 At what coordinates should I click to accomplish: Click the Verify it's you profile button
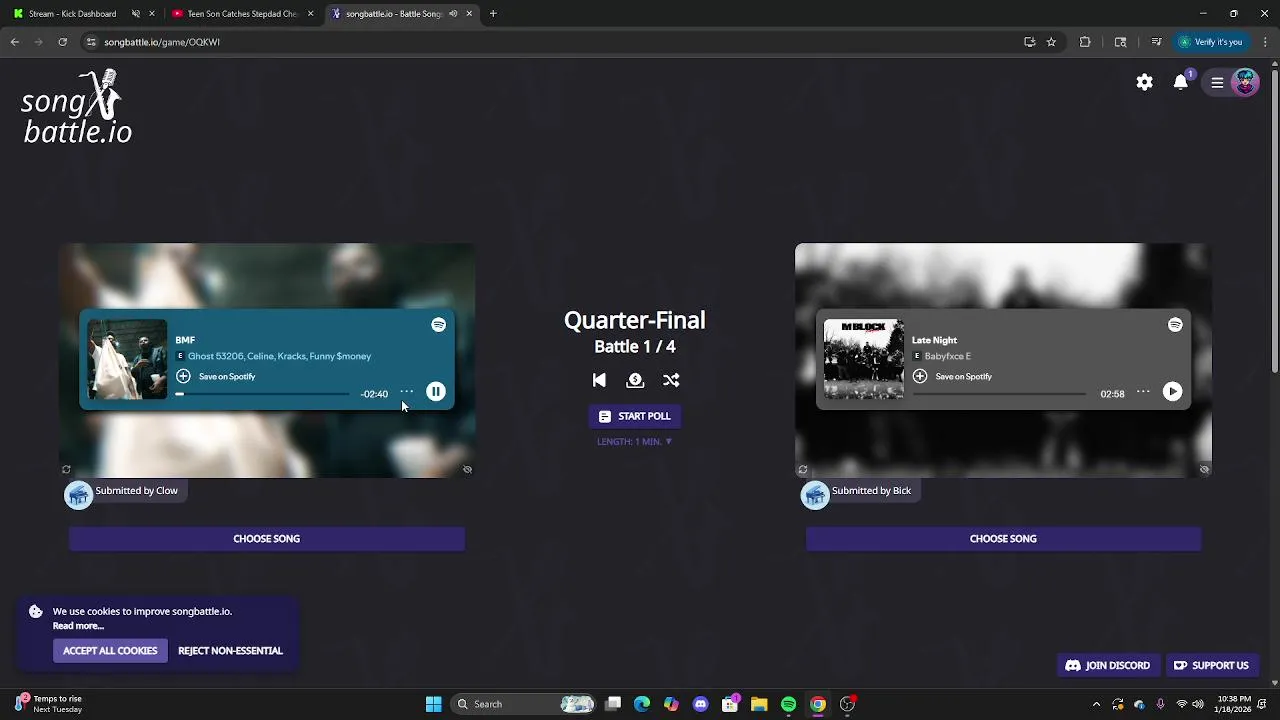click(x=1210, y=42)
